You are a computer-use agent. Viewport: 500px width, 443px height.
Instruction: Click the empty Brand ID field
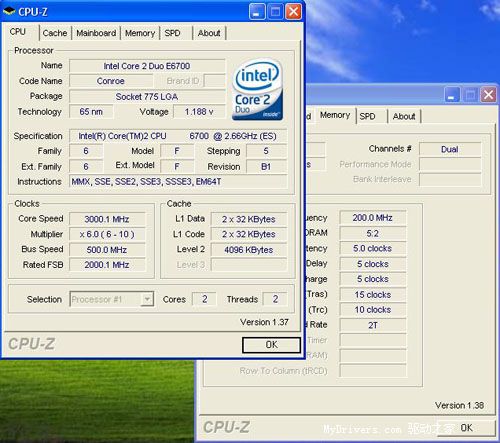(x=214, y=81)
